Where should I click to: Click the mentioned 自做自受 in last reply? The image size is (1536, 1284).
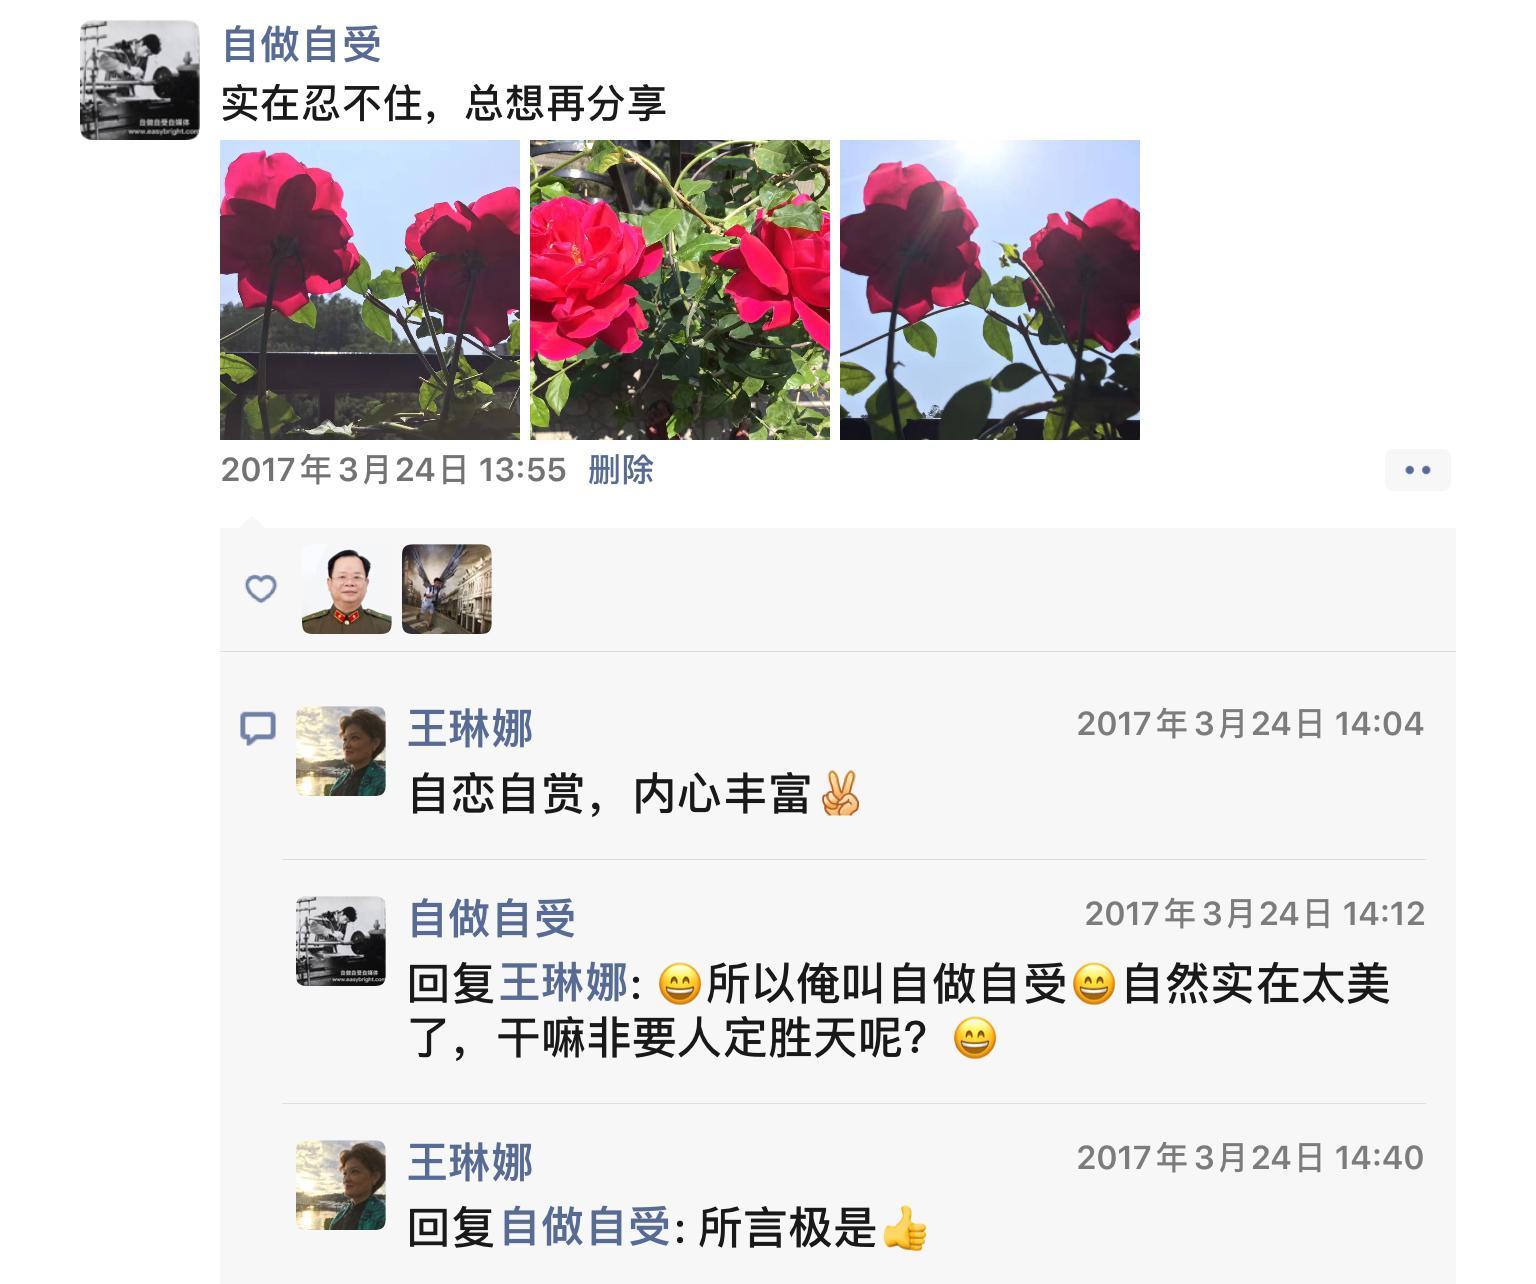point(585,1228)
